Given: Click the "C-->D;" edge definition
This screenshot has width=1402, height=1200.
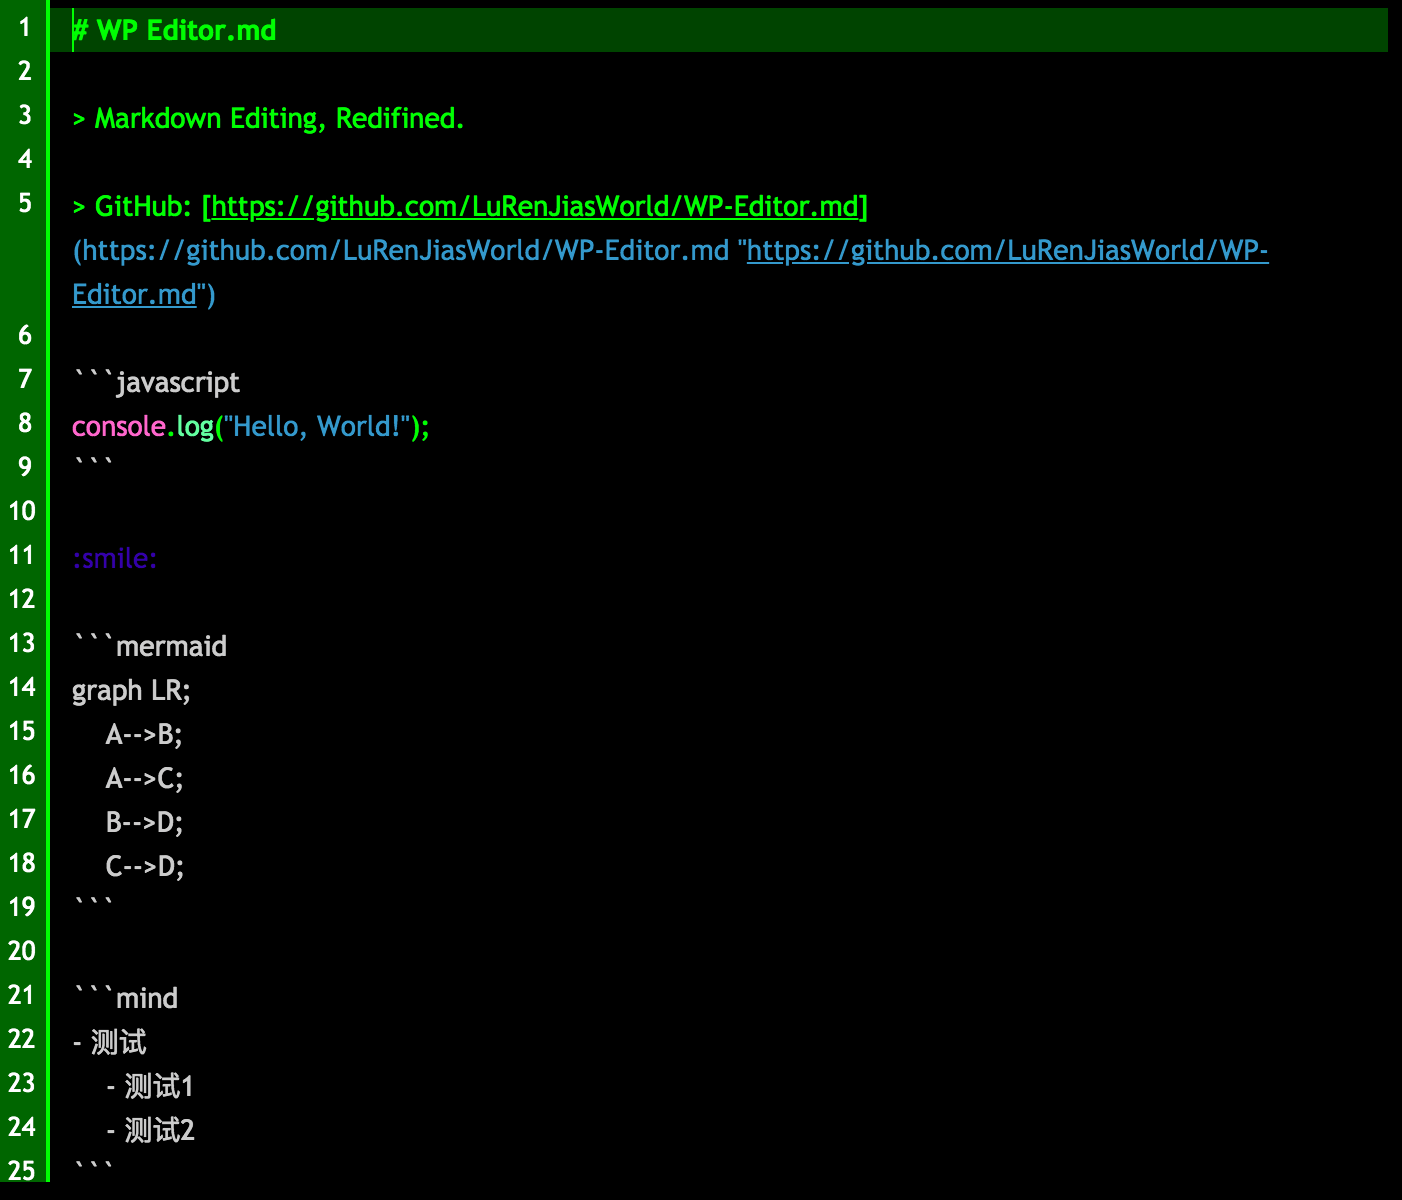Looking at the screenshot, I should click(145, 866).
